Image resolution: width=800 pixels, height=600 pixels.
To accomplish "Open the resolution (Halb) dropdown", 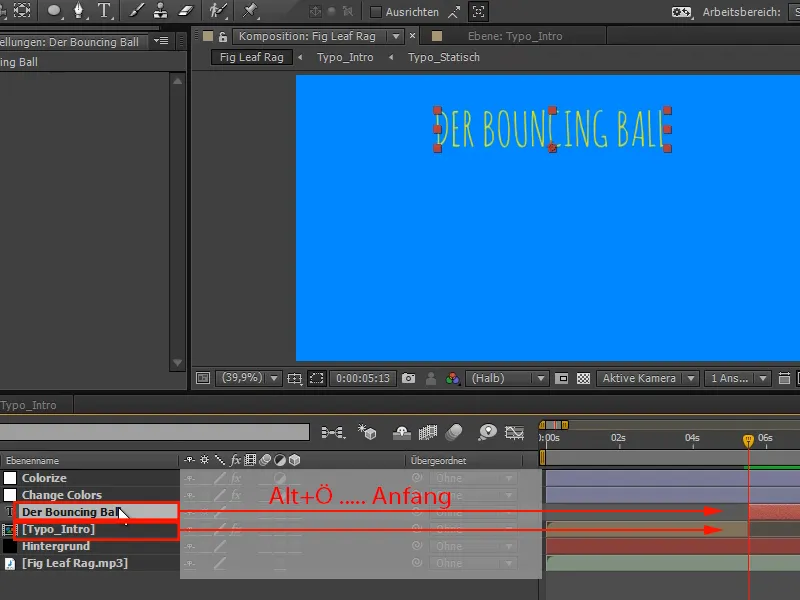I will click(x=507, y=378).
